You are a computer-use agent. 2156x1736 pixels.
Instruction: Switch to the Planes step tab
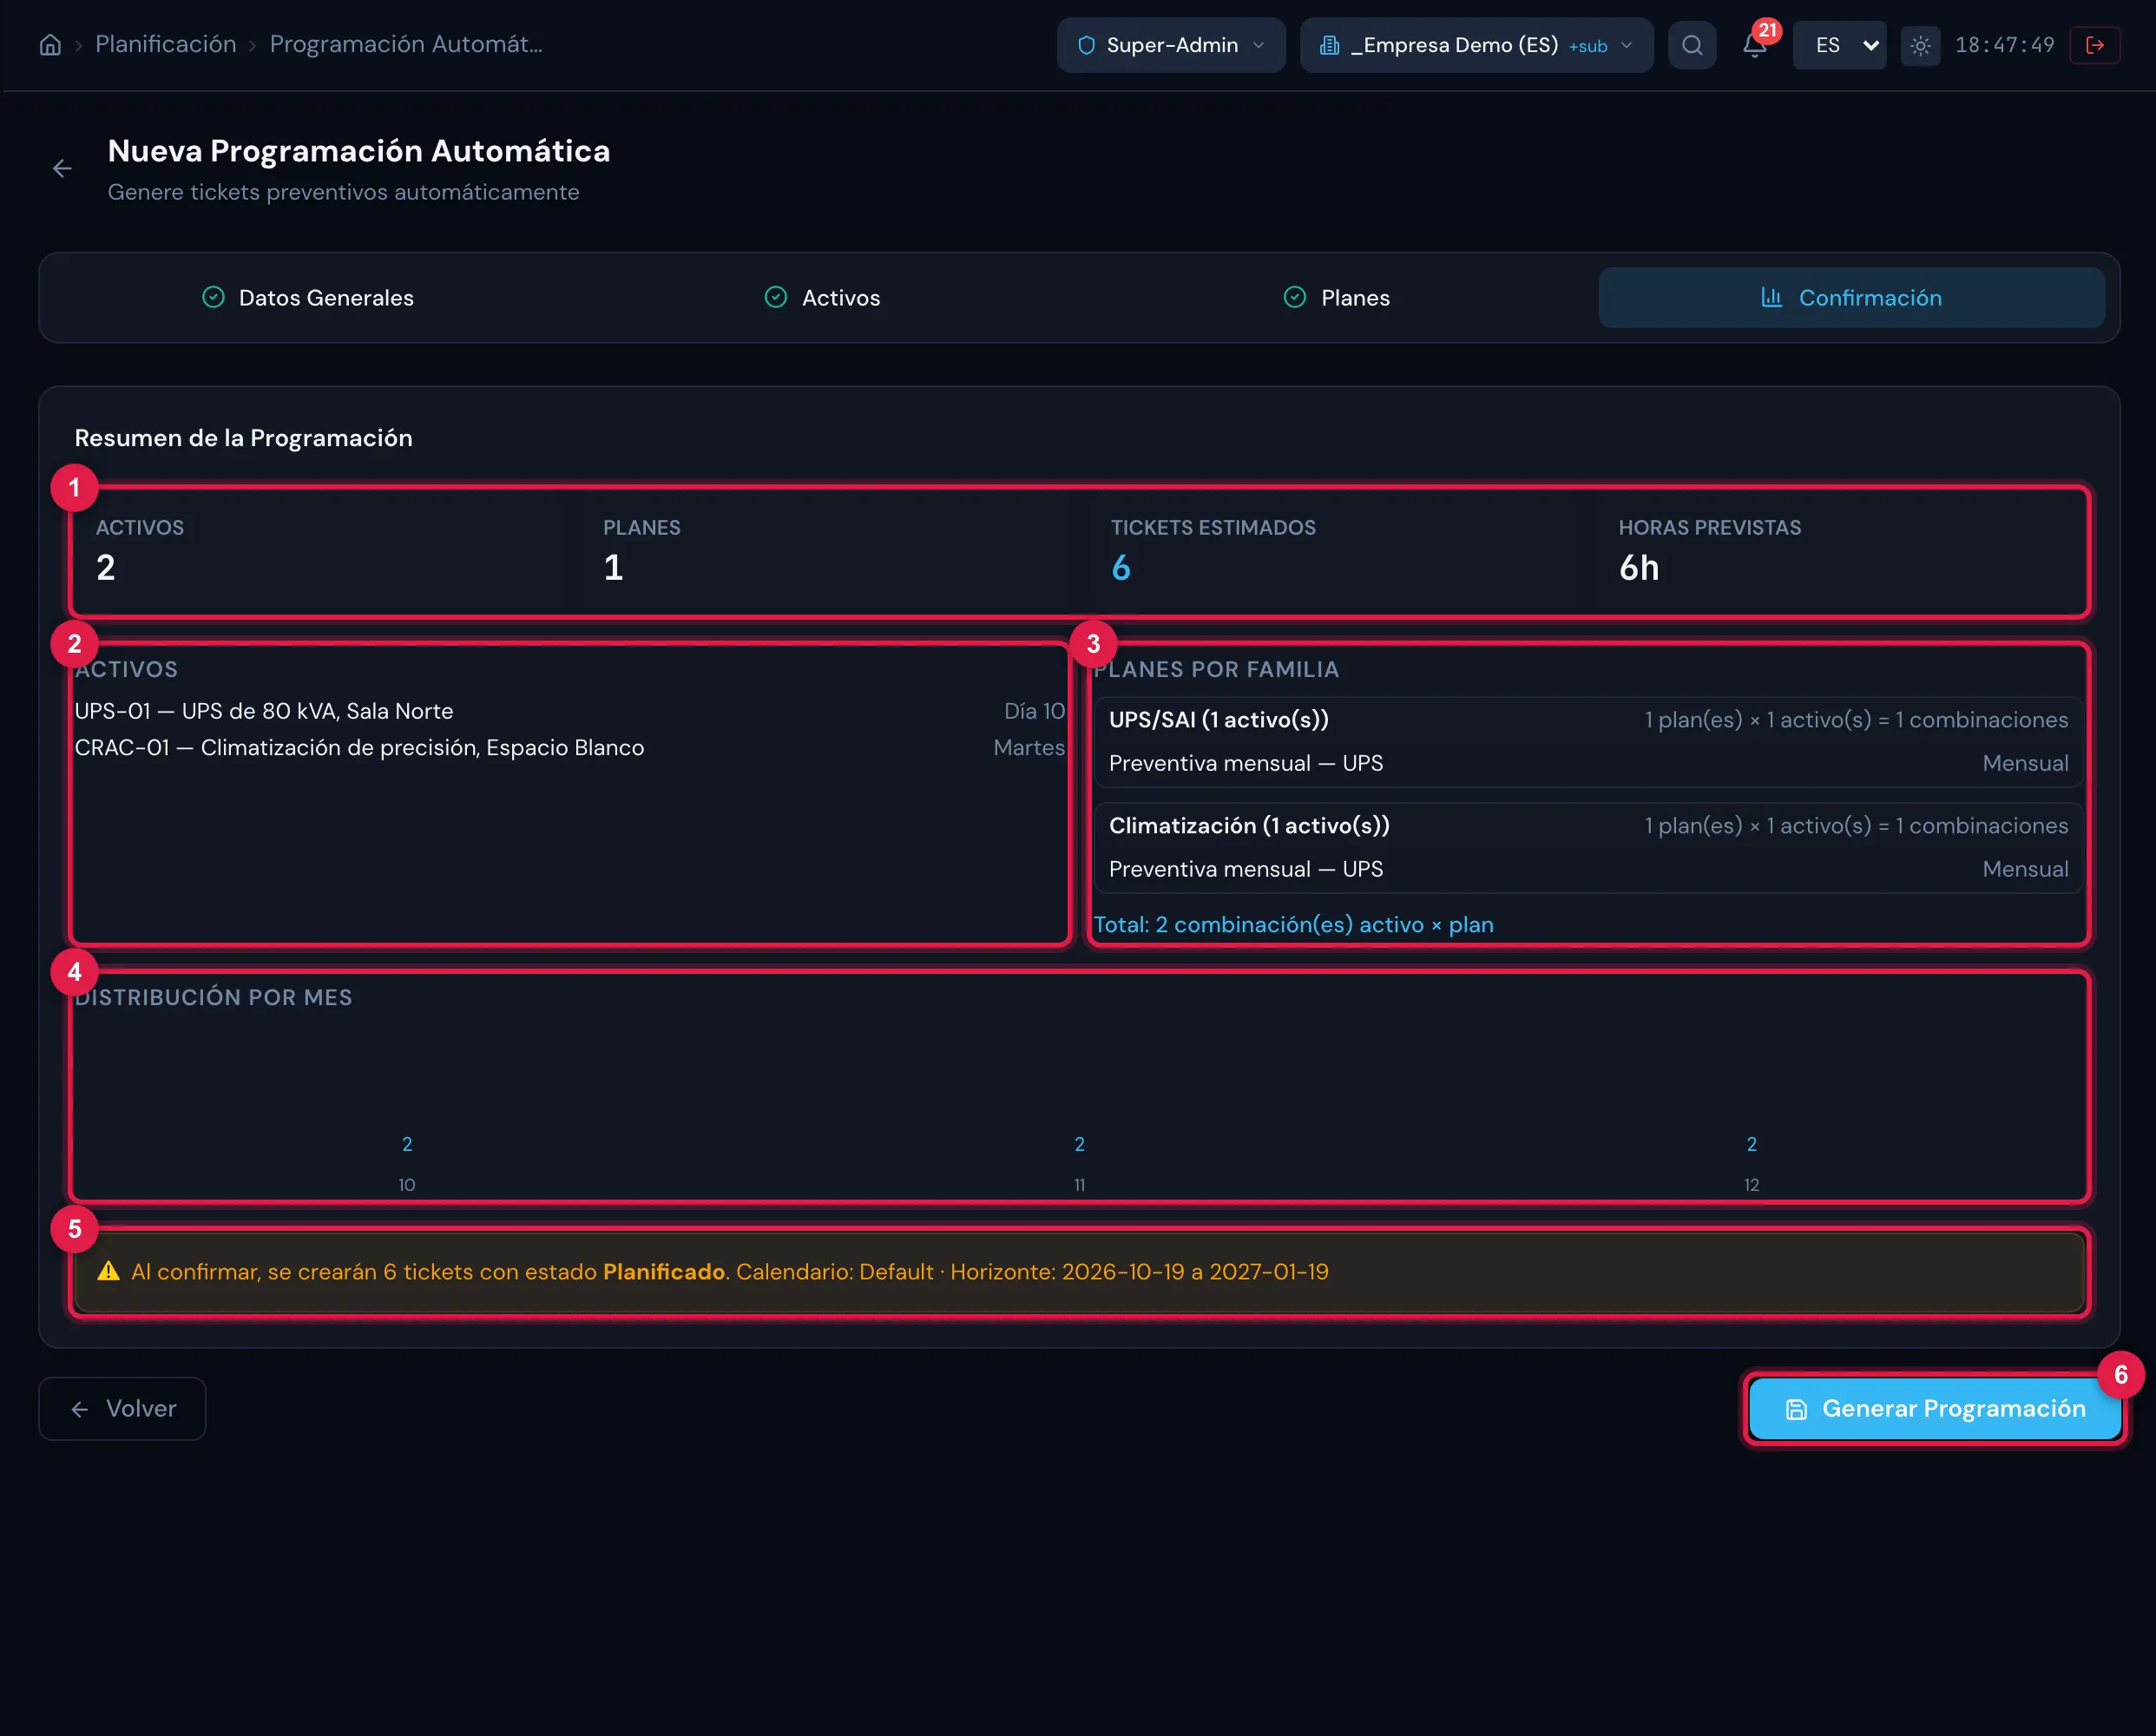coord(1336,298)
